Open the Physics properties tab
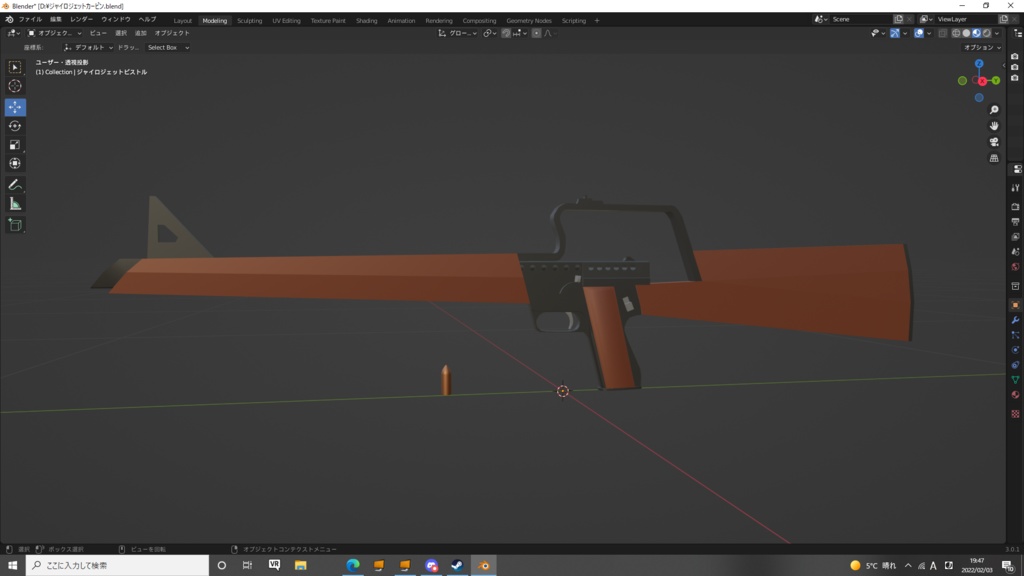Screen dimensions: 1024x576 tap(1015, 350)
